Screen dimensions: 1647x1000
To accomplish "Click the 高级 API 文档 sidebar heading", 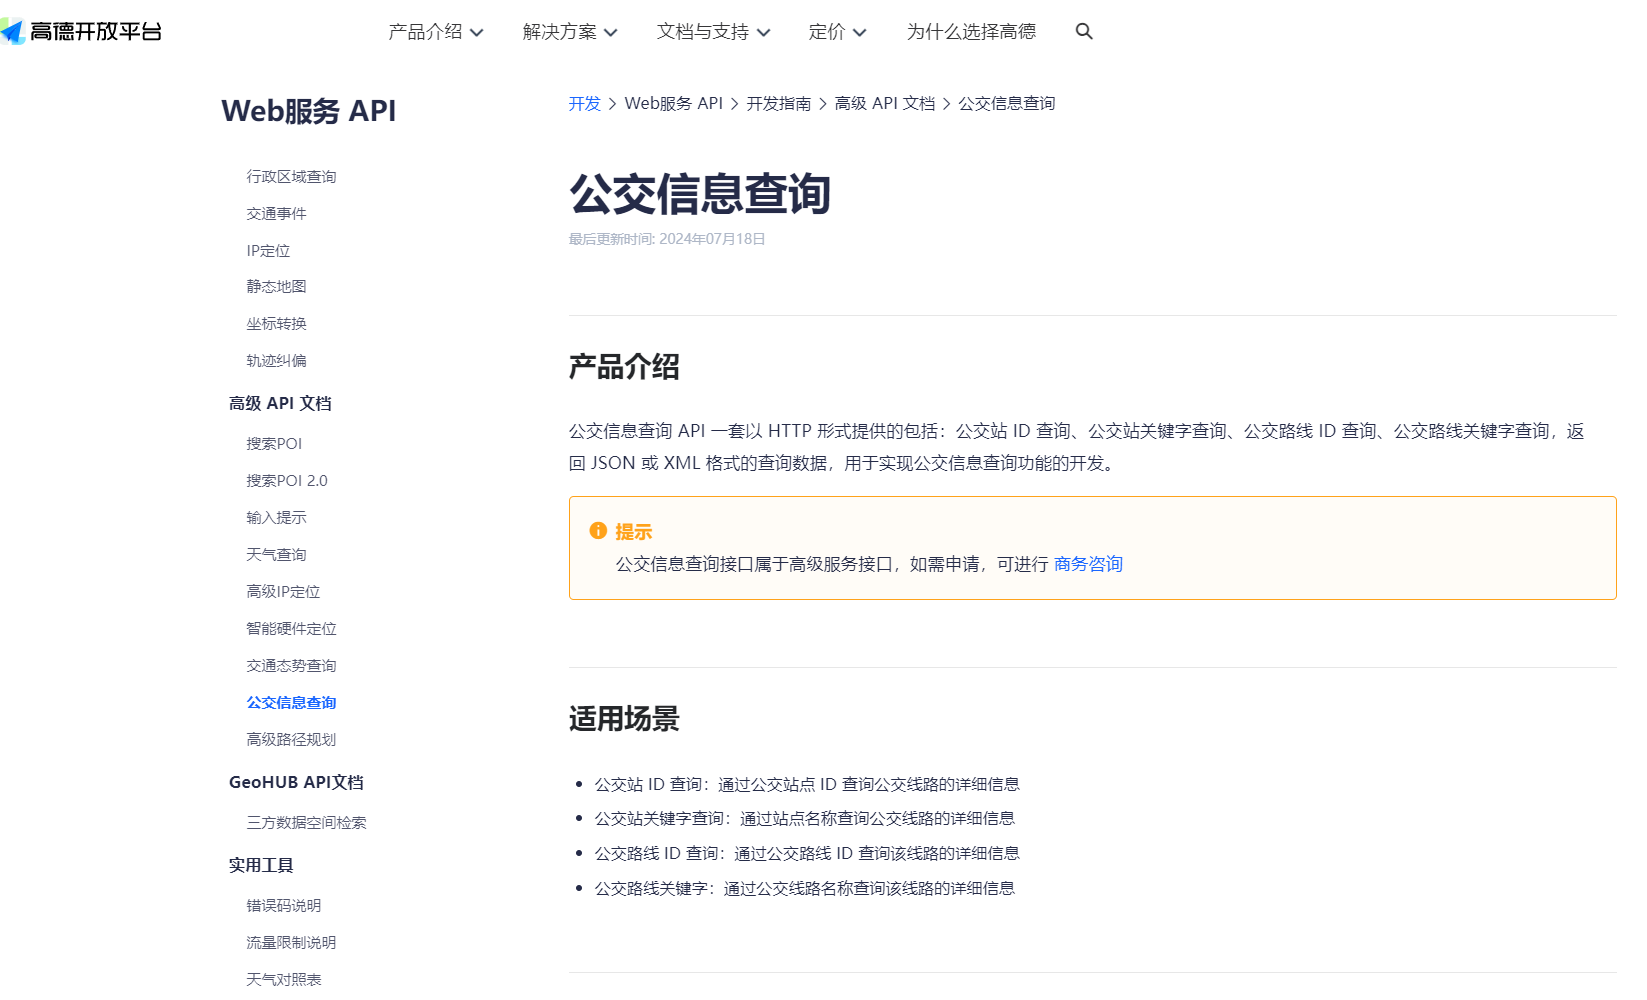I will (x=280, y=403).
